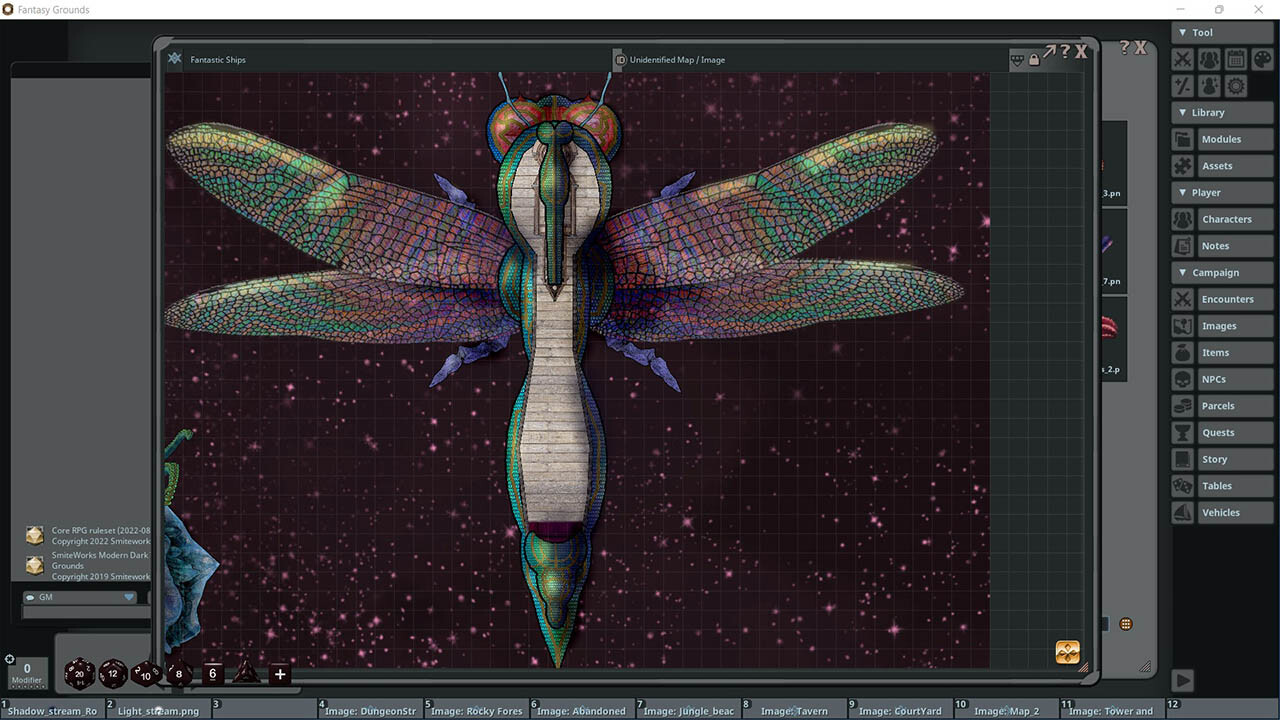Open the Calendar tool icon
This screenshot has width=1280, height=720.
(1235, 58)
